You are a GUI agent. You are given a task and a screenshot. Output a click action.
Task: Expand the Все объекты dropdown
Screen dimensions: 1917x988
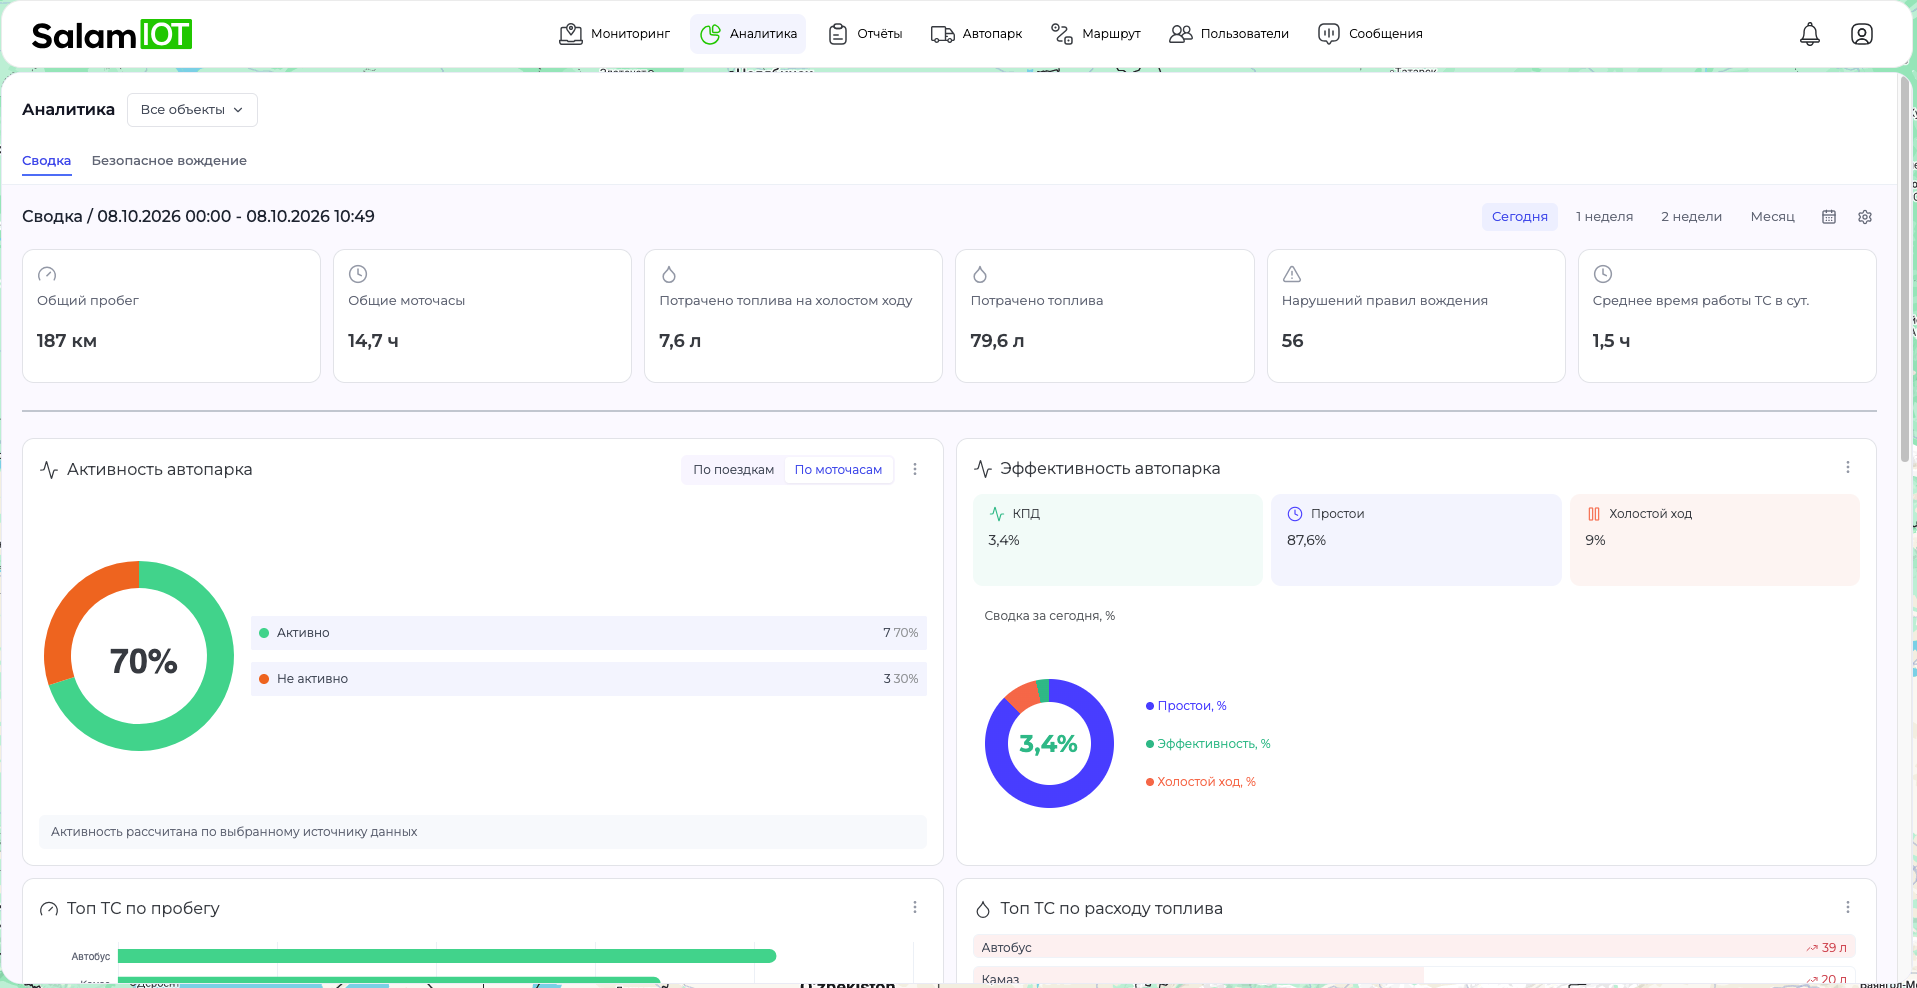click(x=192, y=110)
